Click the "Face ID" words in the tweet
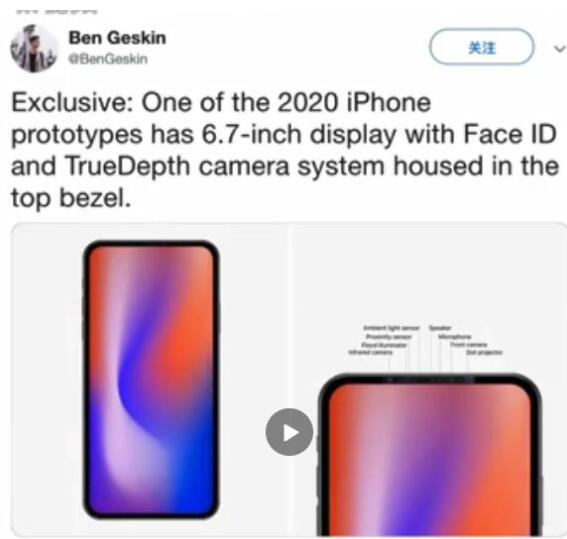The image size is (567, 539). pyautogui.click(x=510, y=134)
